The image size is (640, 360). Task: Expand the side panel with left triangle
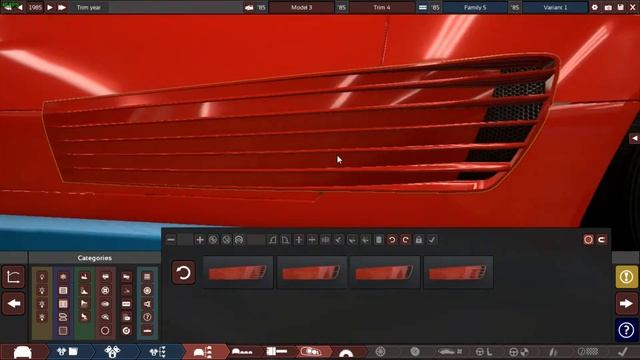coord(635,138)
